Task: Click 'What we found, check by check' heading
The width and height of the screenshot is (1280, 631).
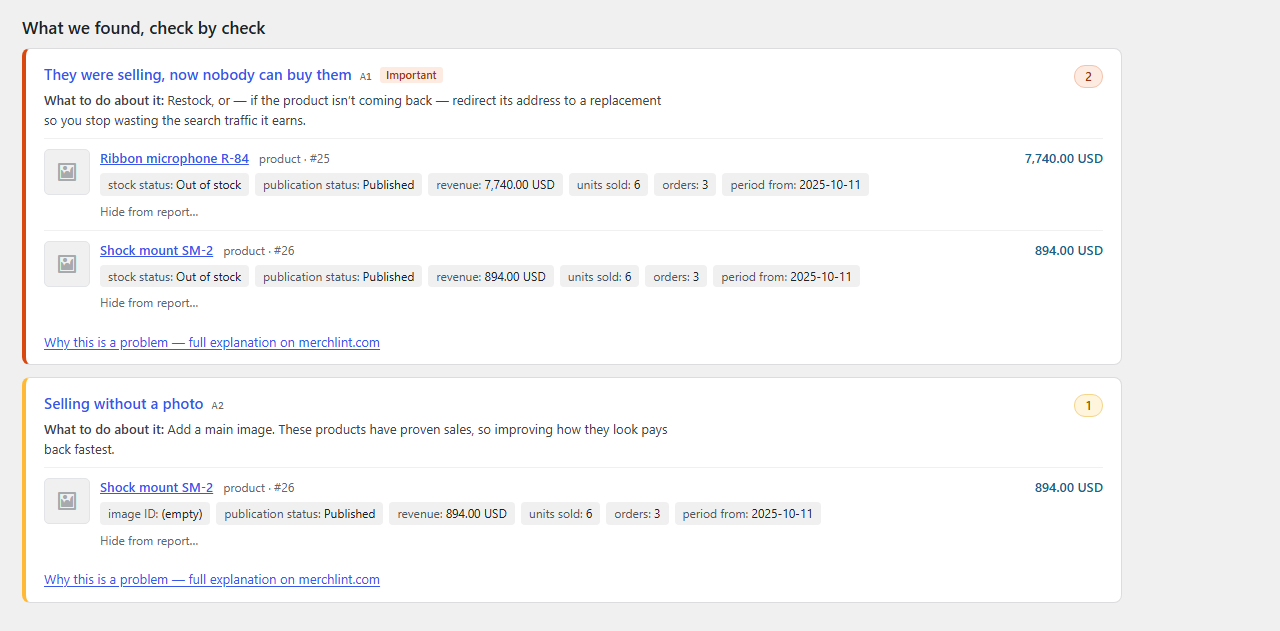Action: [144, 28]
